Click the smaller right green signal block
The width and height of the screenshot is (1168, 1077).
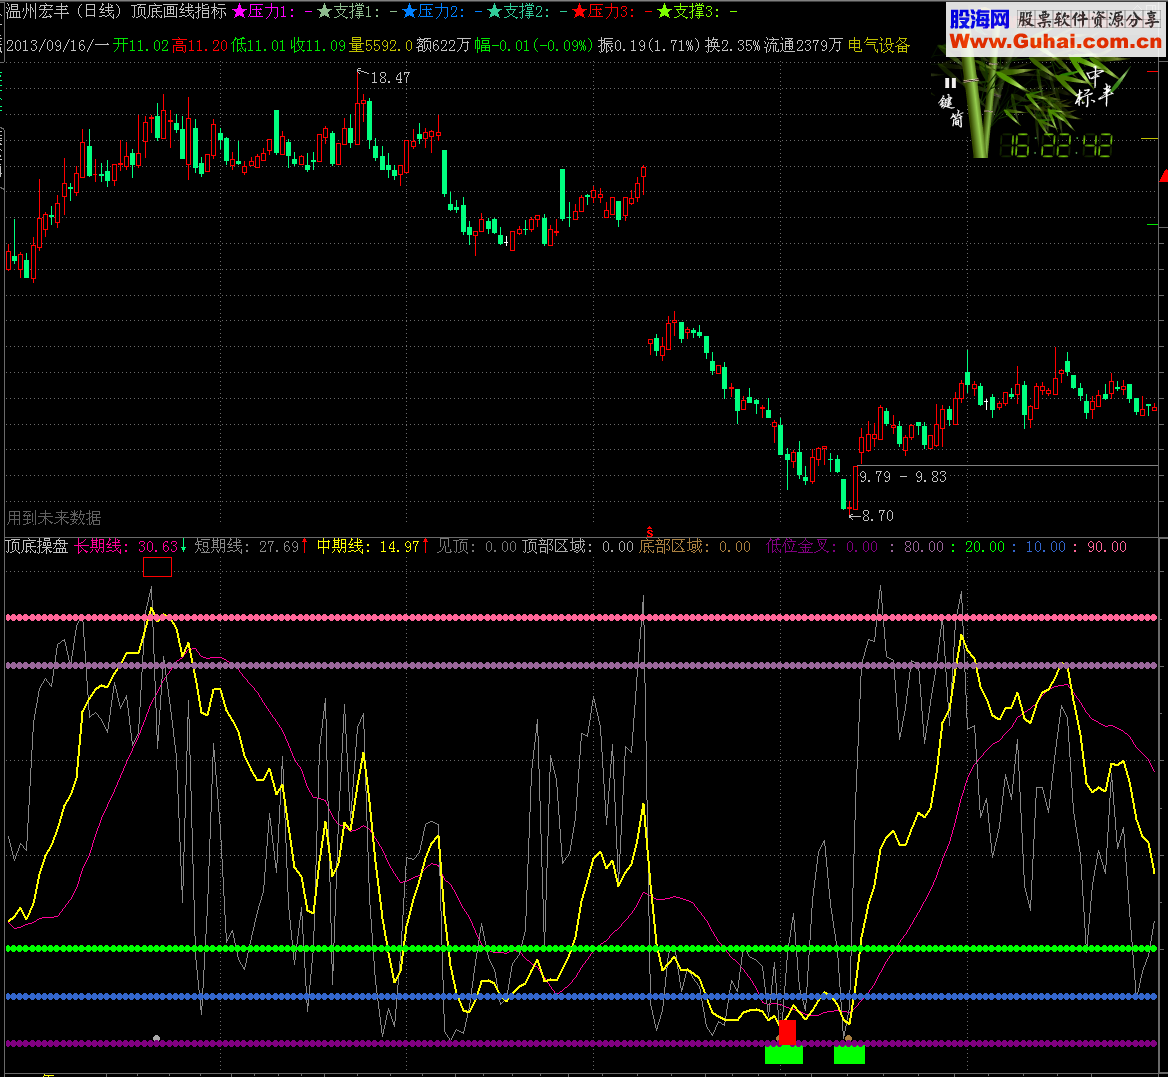click(849, 1055)
